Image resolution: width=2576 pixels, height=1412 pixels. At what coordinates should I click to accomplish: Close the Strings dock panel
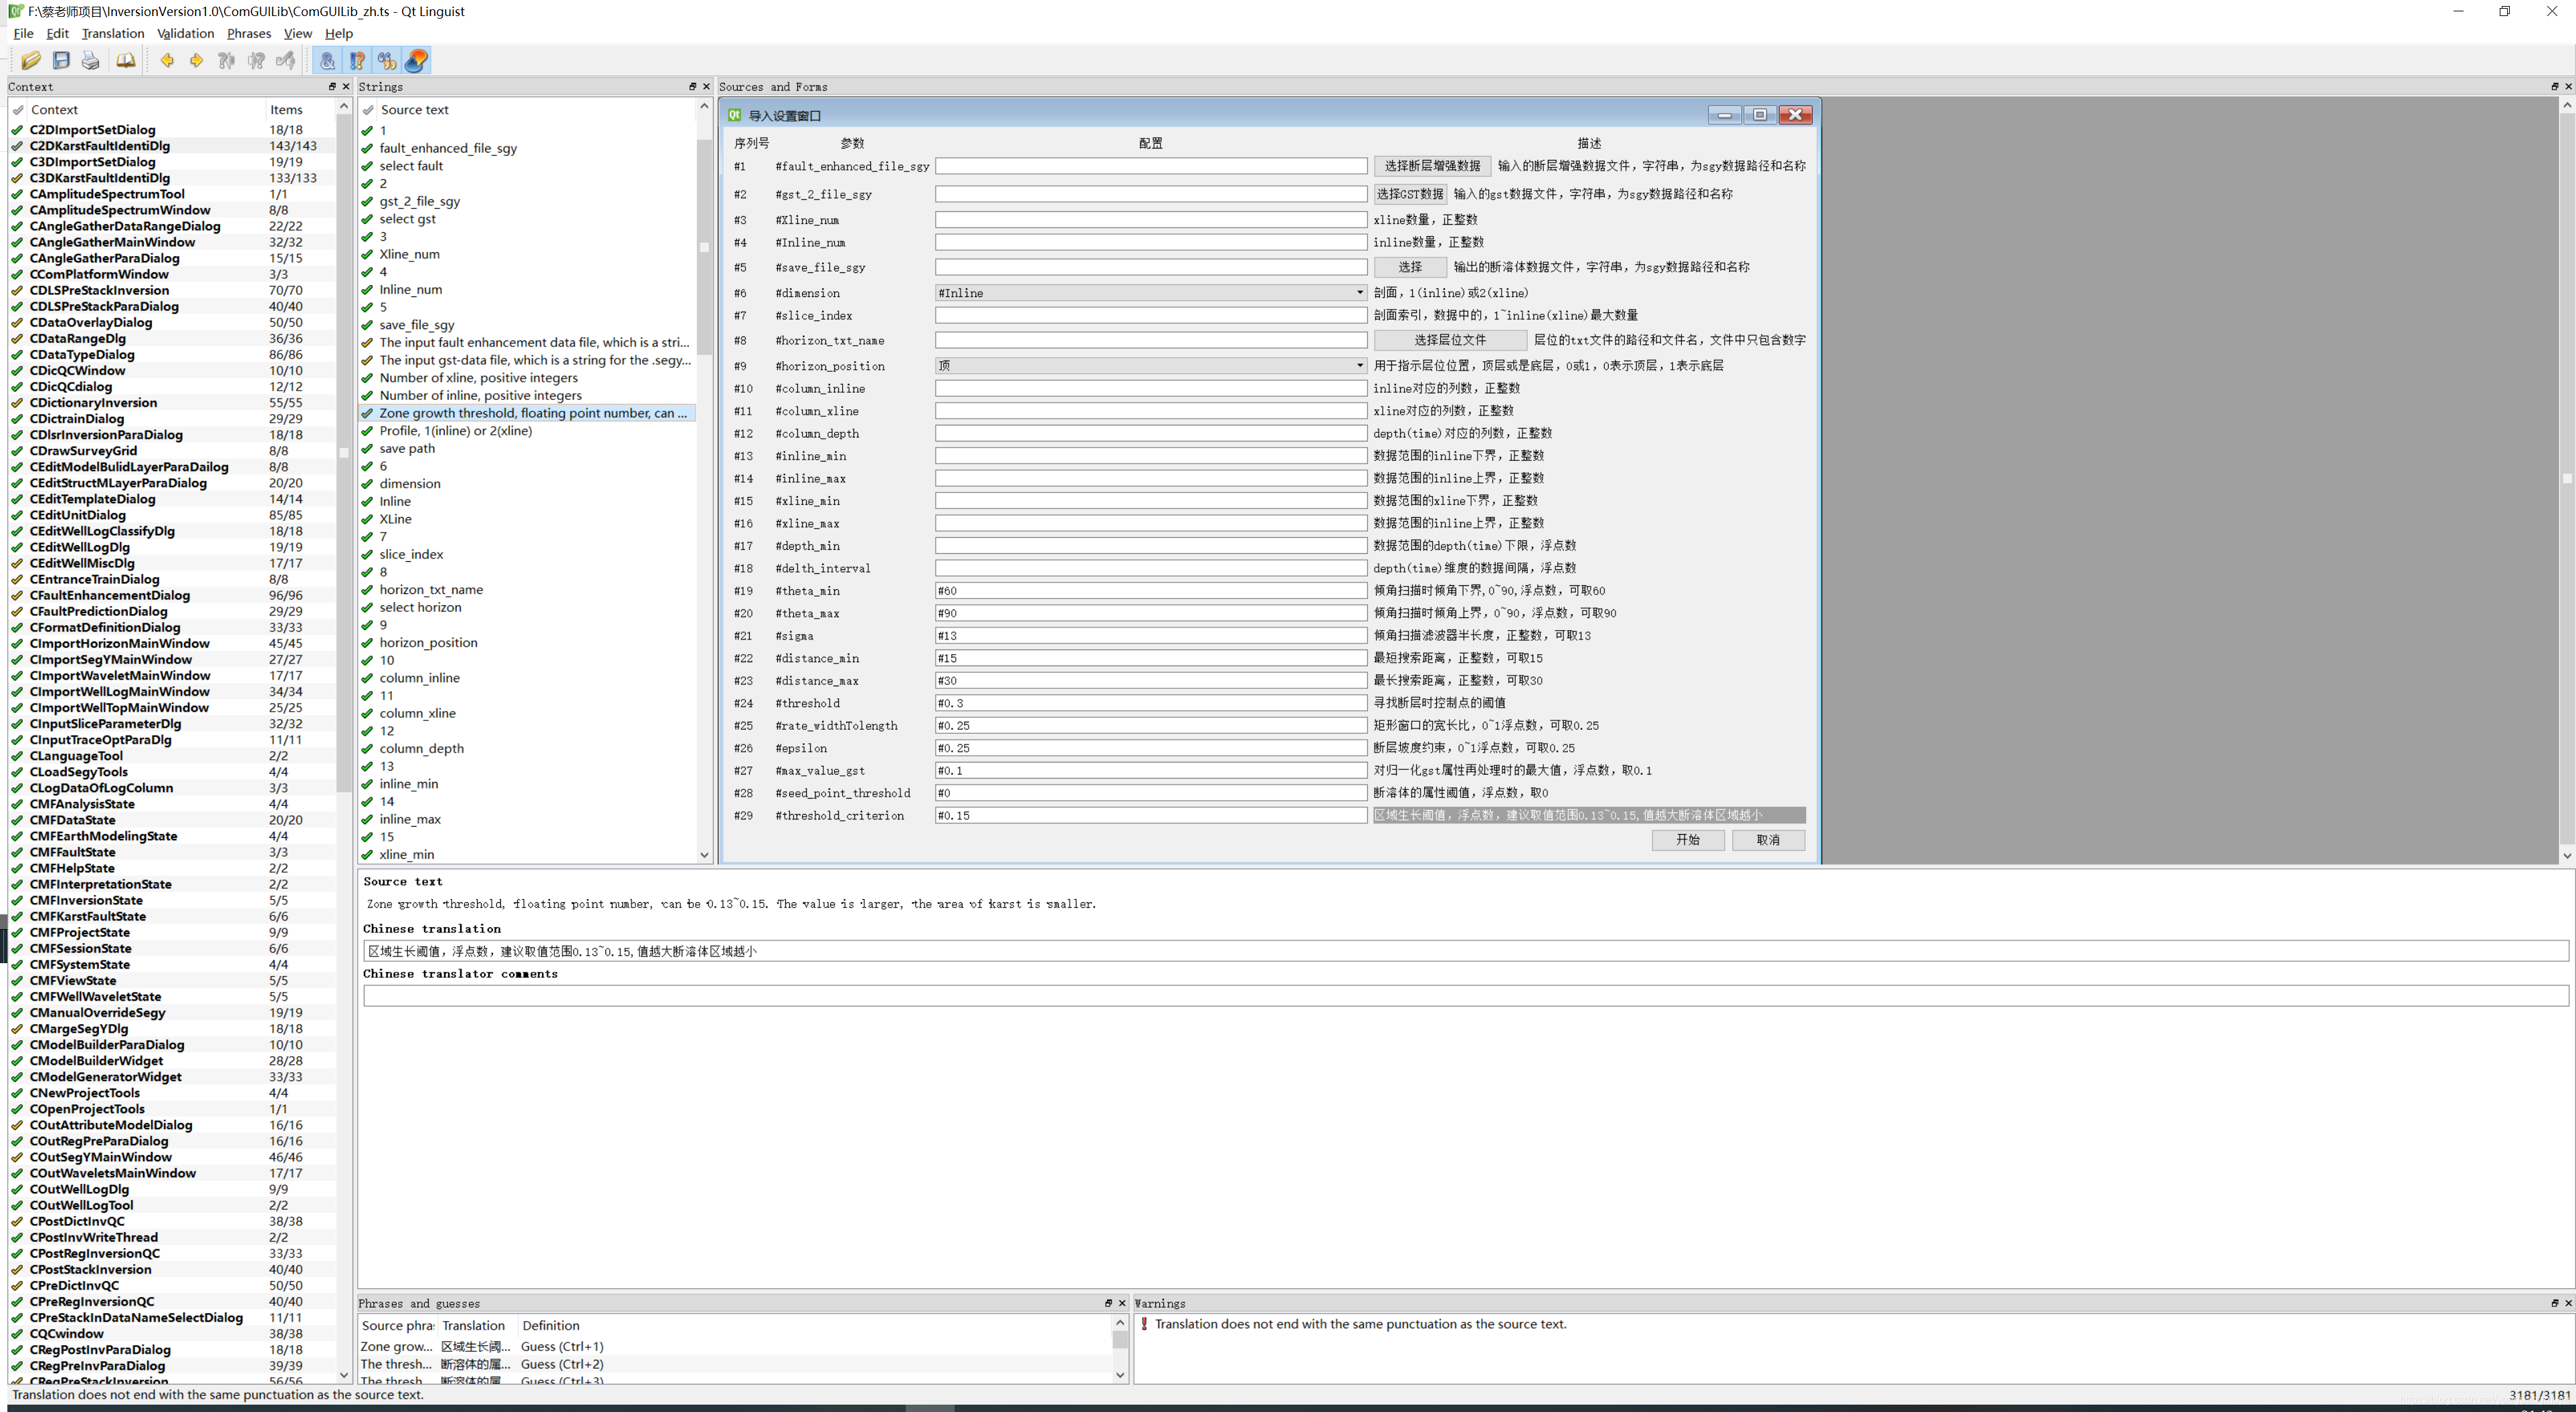point(706,87)
